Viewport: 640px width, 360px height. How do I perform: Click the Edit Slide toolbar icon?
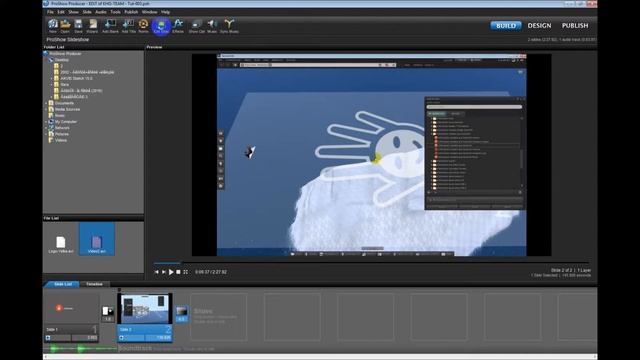tap(161, 26)
